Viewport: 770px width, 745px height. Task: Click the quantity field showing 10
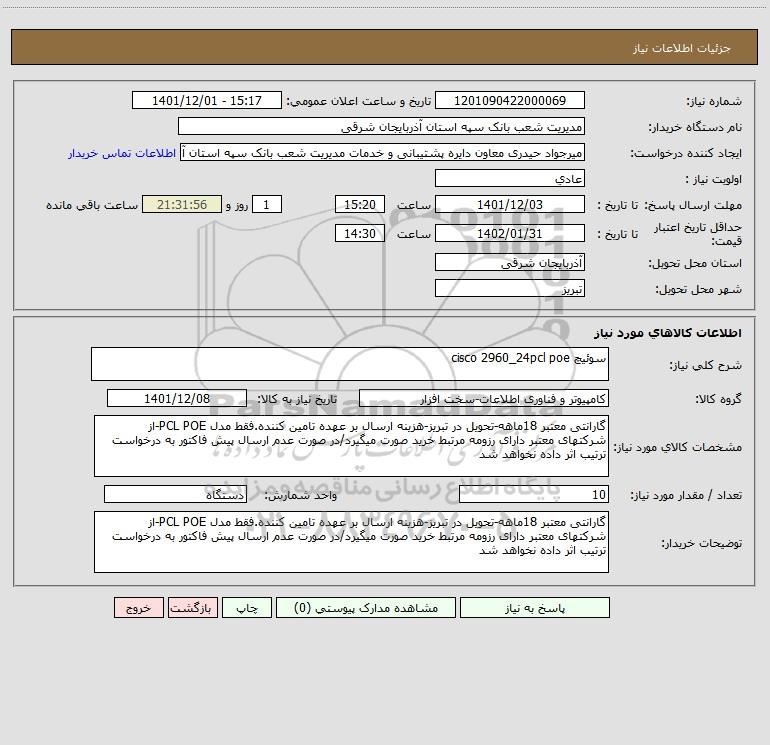tap(534, 495)
